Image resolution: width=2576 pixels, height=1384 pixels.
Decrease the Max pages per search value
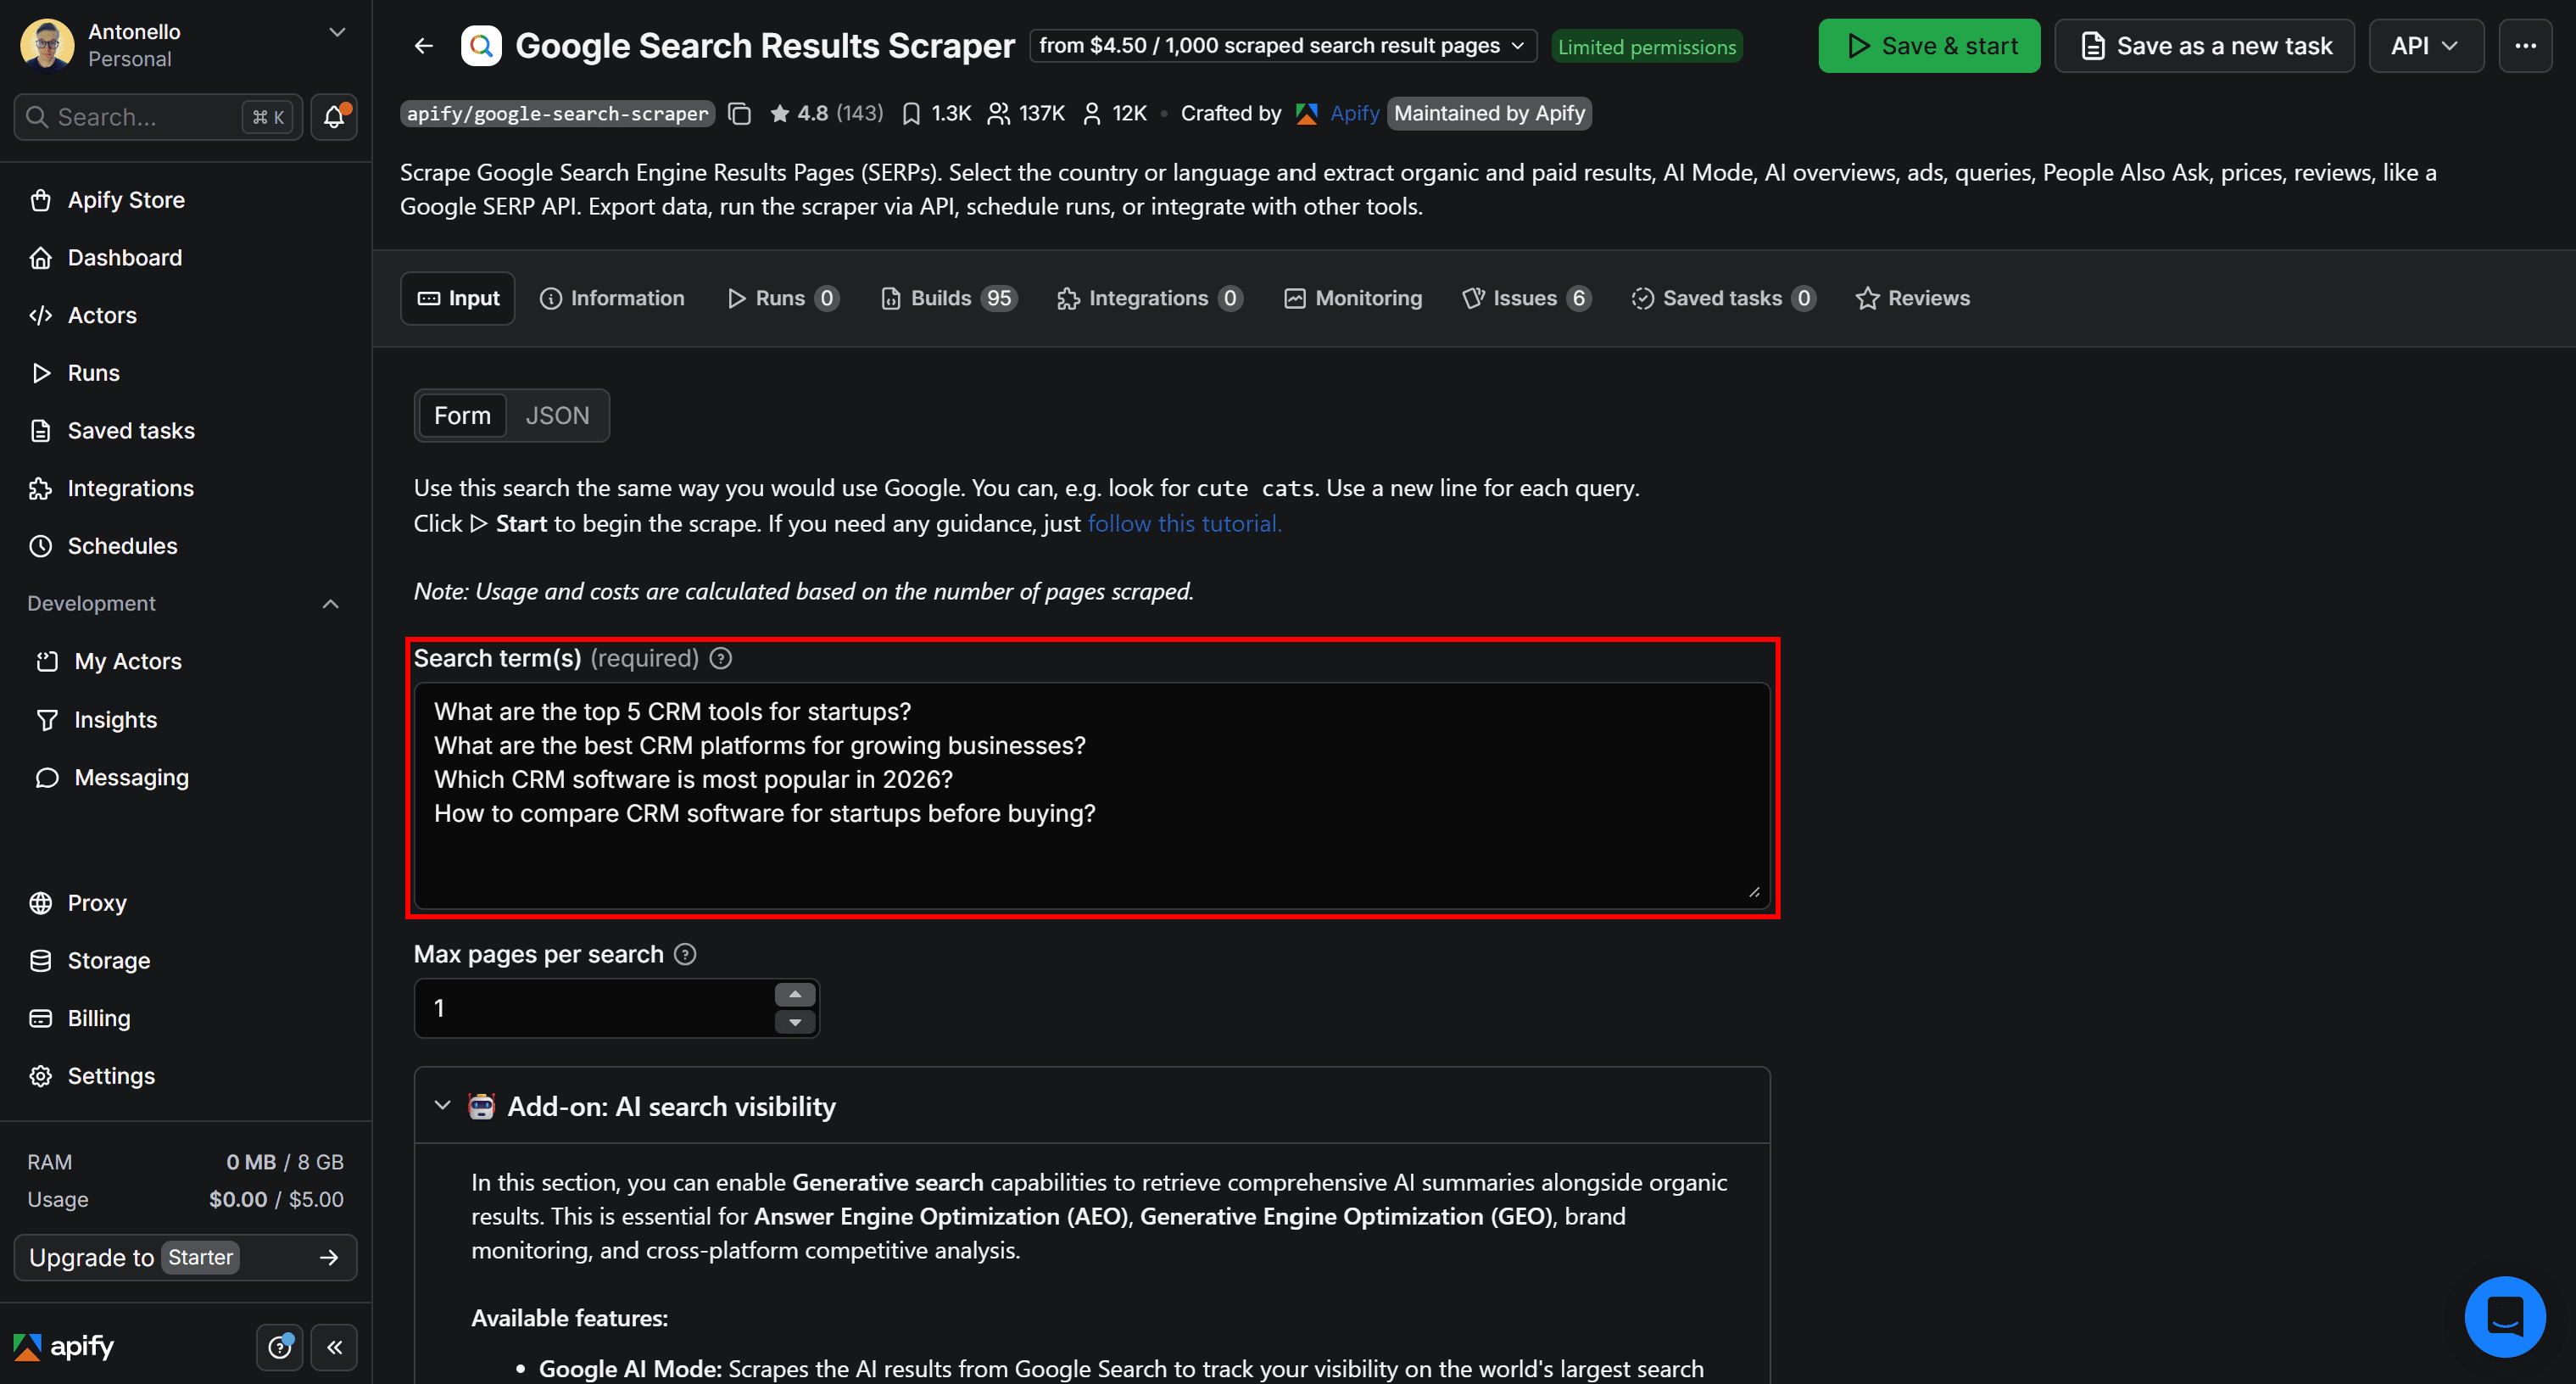click(x=795, y=1022)
